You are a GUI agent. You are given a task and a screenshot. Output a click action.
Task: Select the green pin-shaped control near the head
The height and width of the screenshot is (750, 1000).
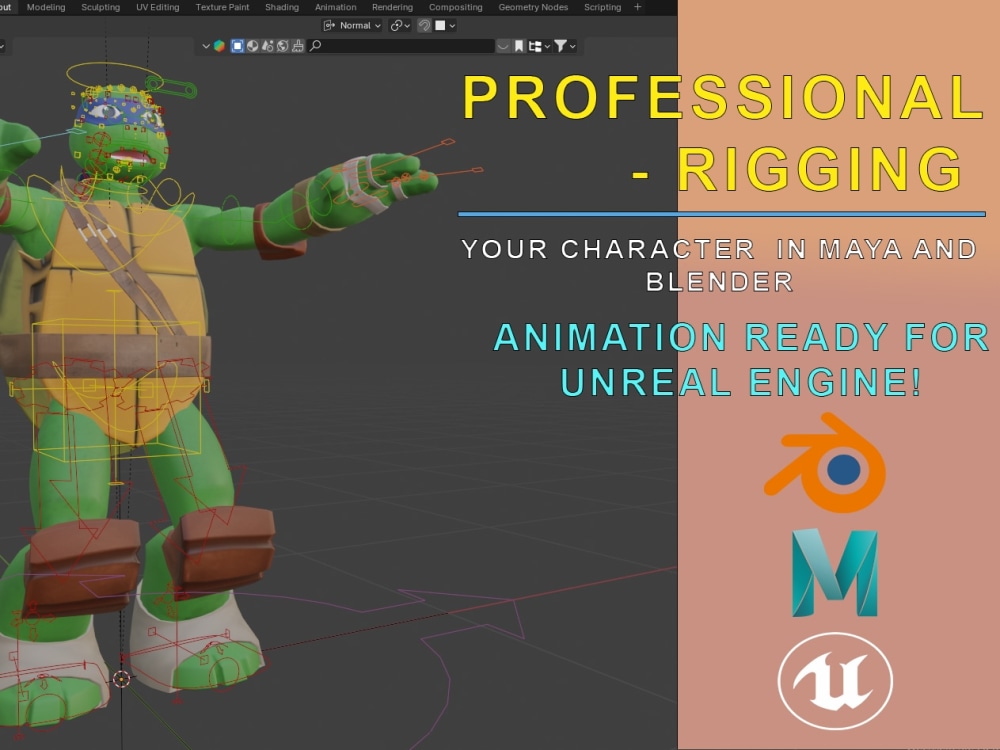(171, 88)
